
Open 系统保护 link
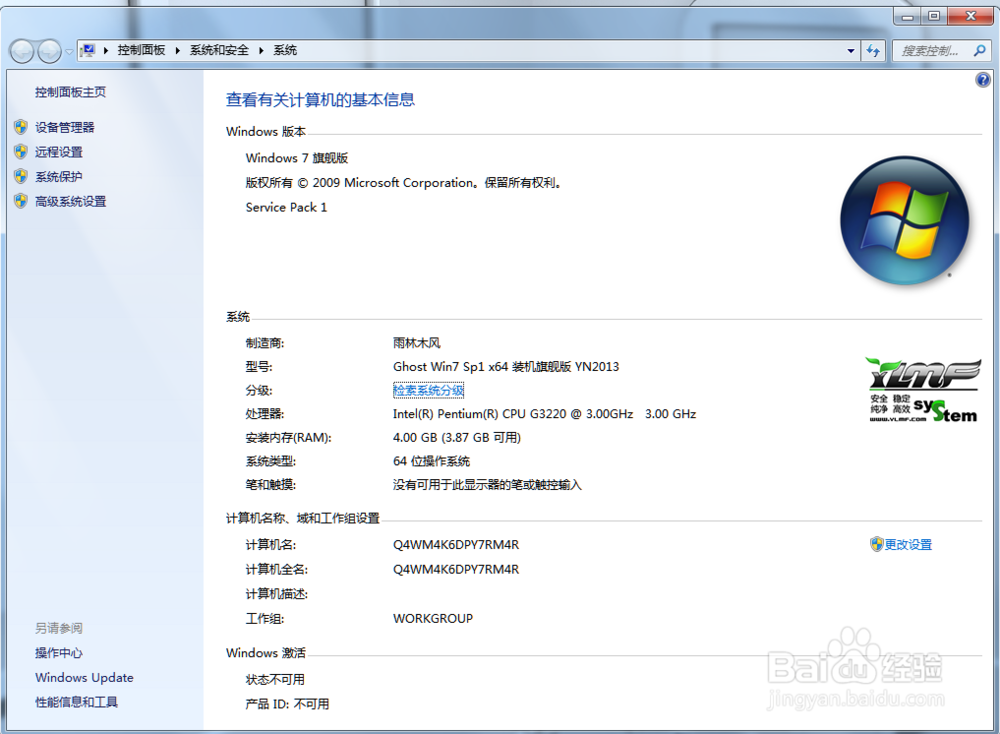pos(59,177)
